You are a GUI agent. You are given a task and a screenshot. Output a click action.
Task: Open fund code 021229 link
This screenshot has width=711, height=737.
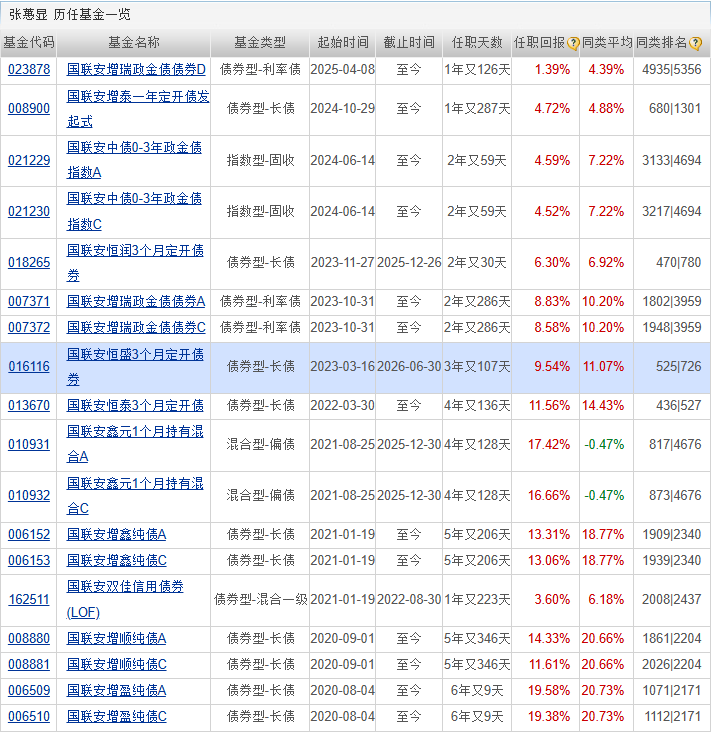point(29,160)
